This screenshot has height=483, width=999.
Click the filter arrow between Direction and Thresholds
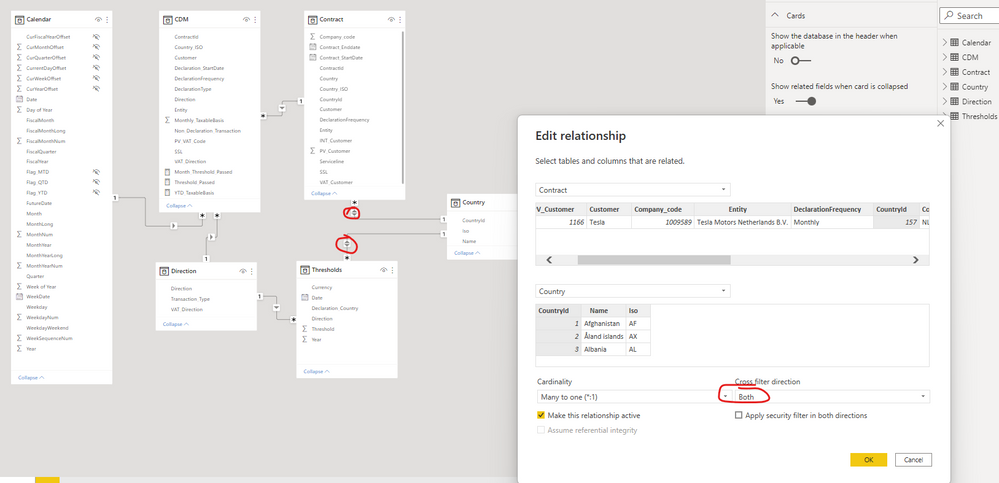click(x=277, y=307)
